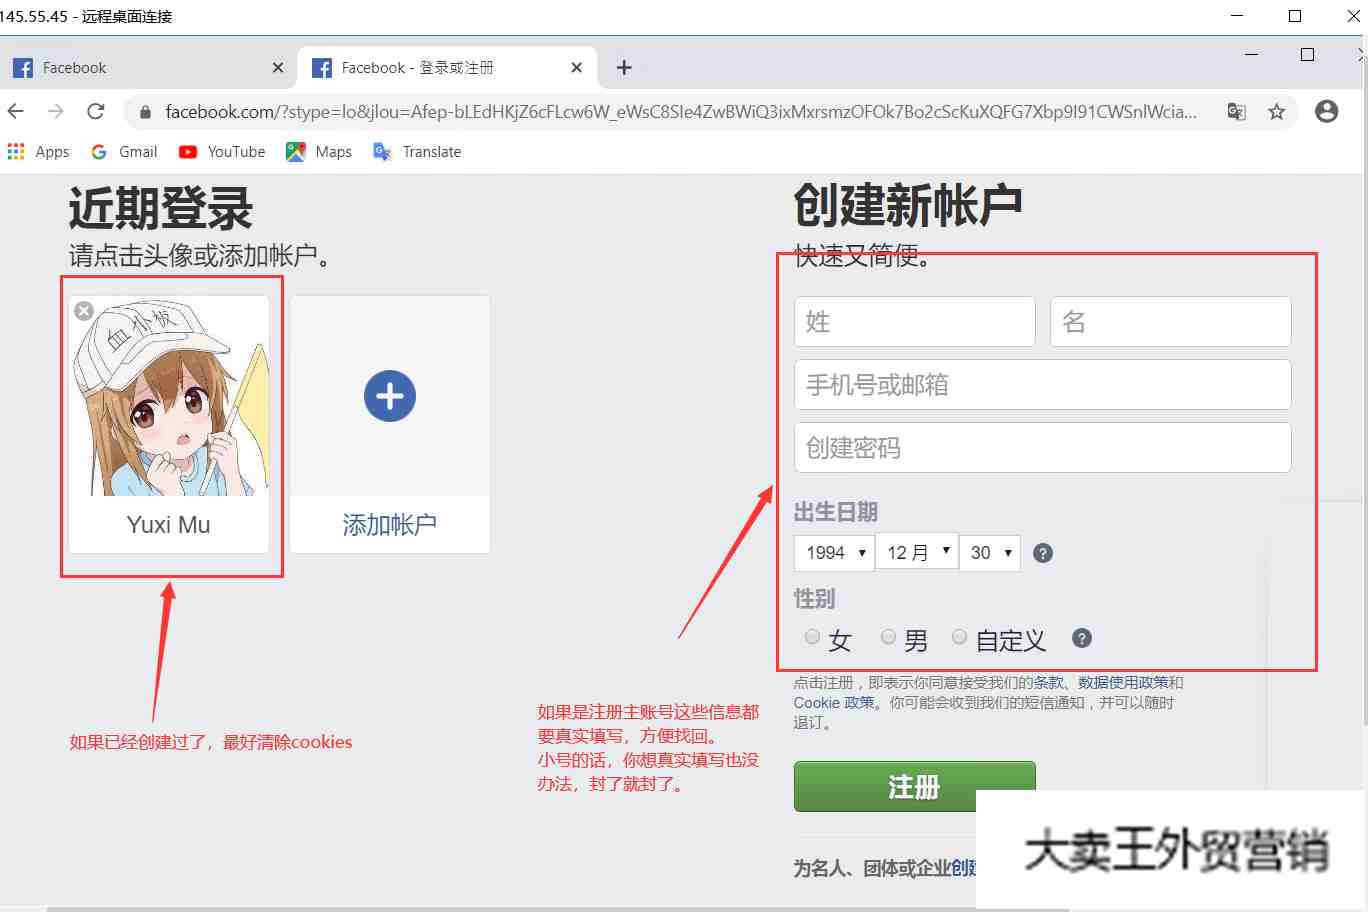Screen dimensions: 1368x912
Task: Reload the Facebook page
Action: pyautogui.click(x=96, y=111)
